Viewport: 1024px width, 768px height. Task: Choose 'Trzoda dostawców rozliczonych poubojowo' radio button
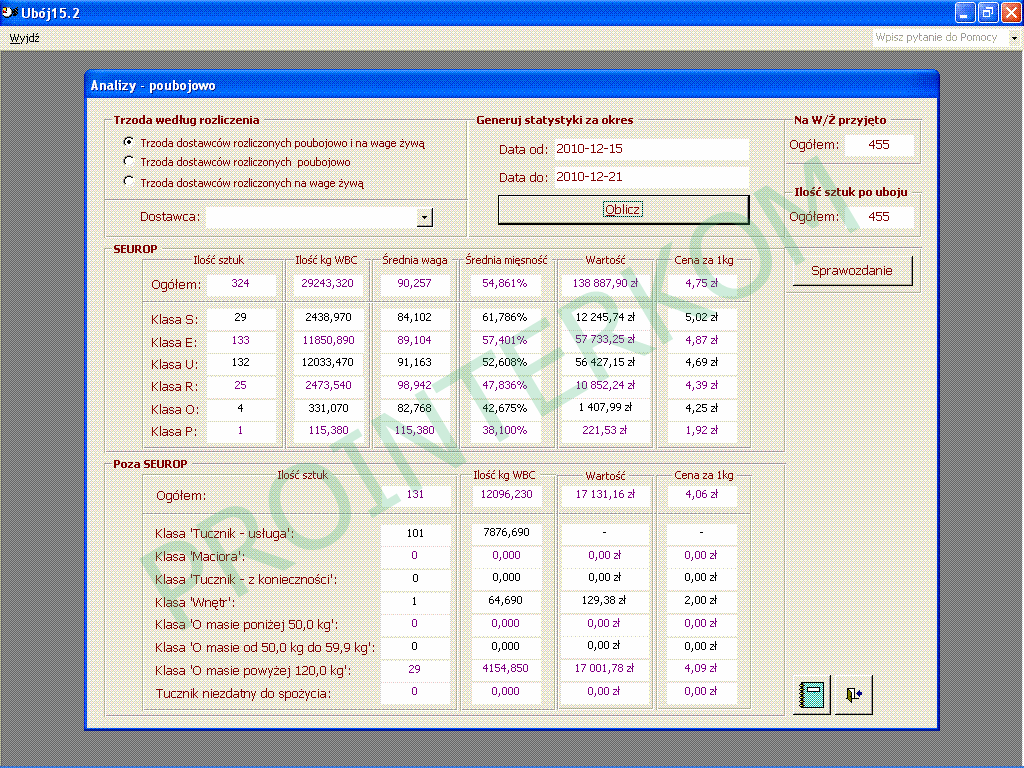[128, 161]
